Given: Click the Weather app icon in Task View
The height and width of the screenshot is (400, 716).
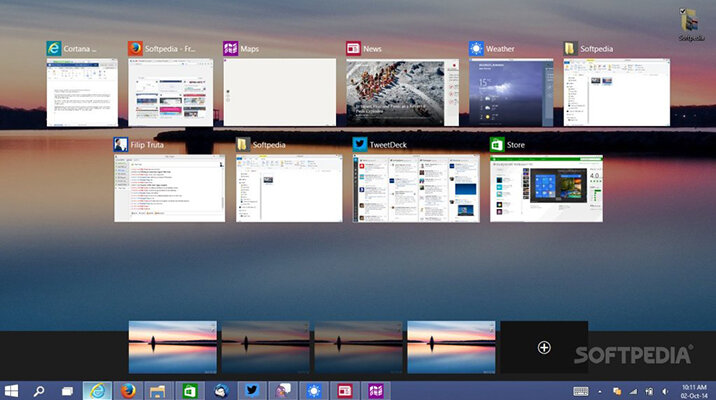Looking at the screenshot, I should pos(476,48).
